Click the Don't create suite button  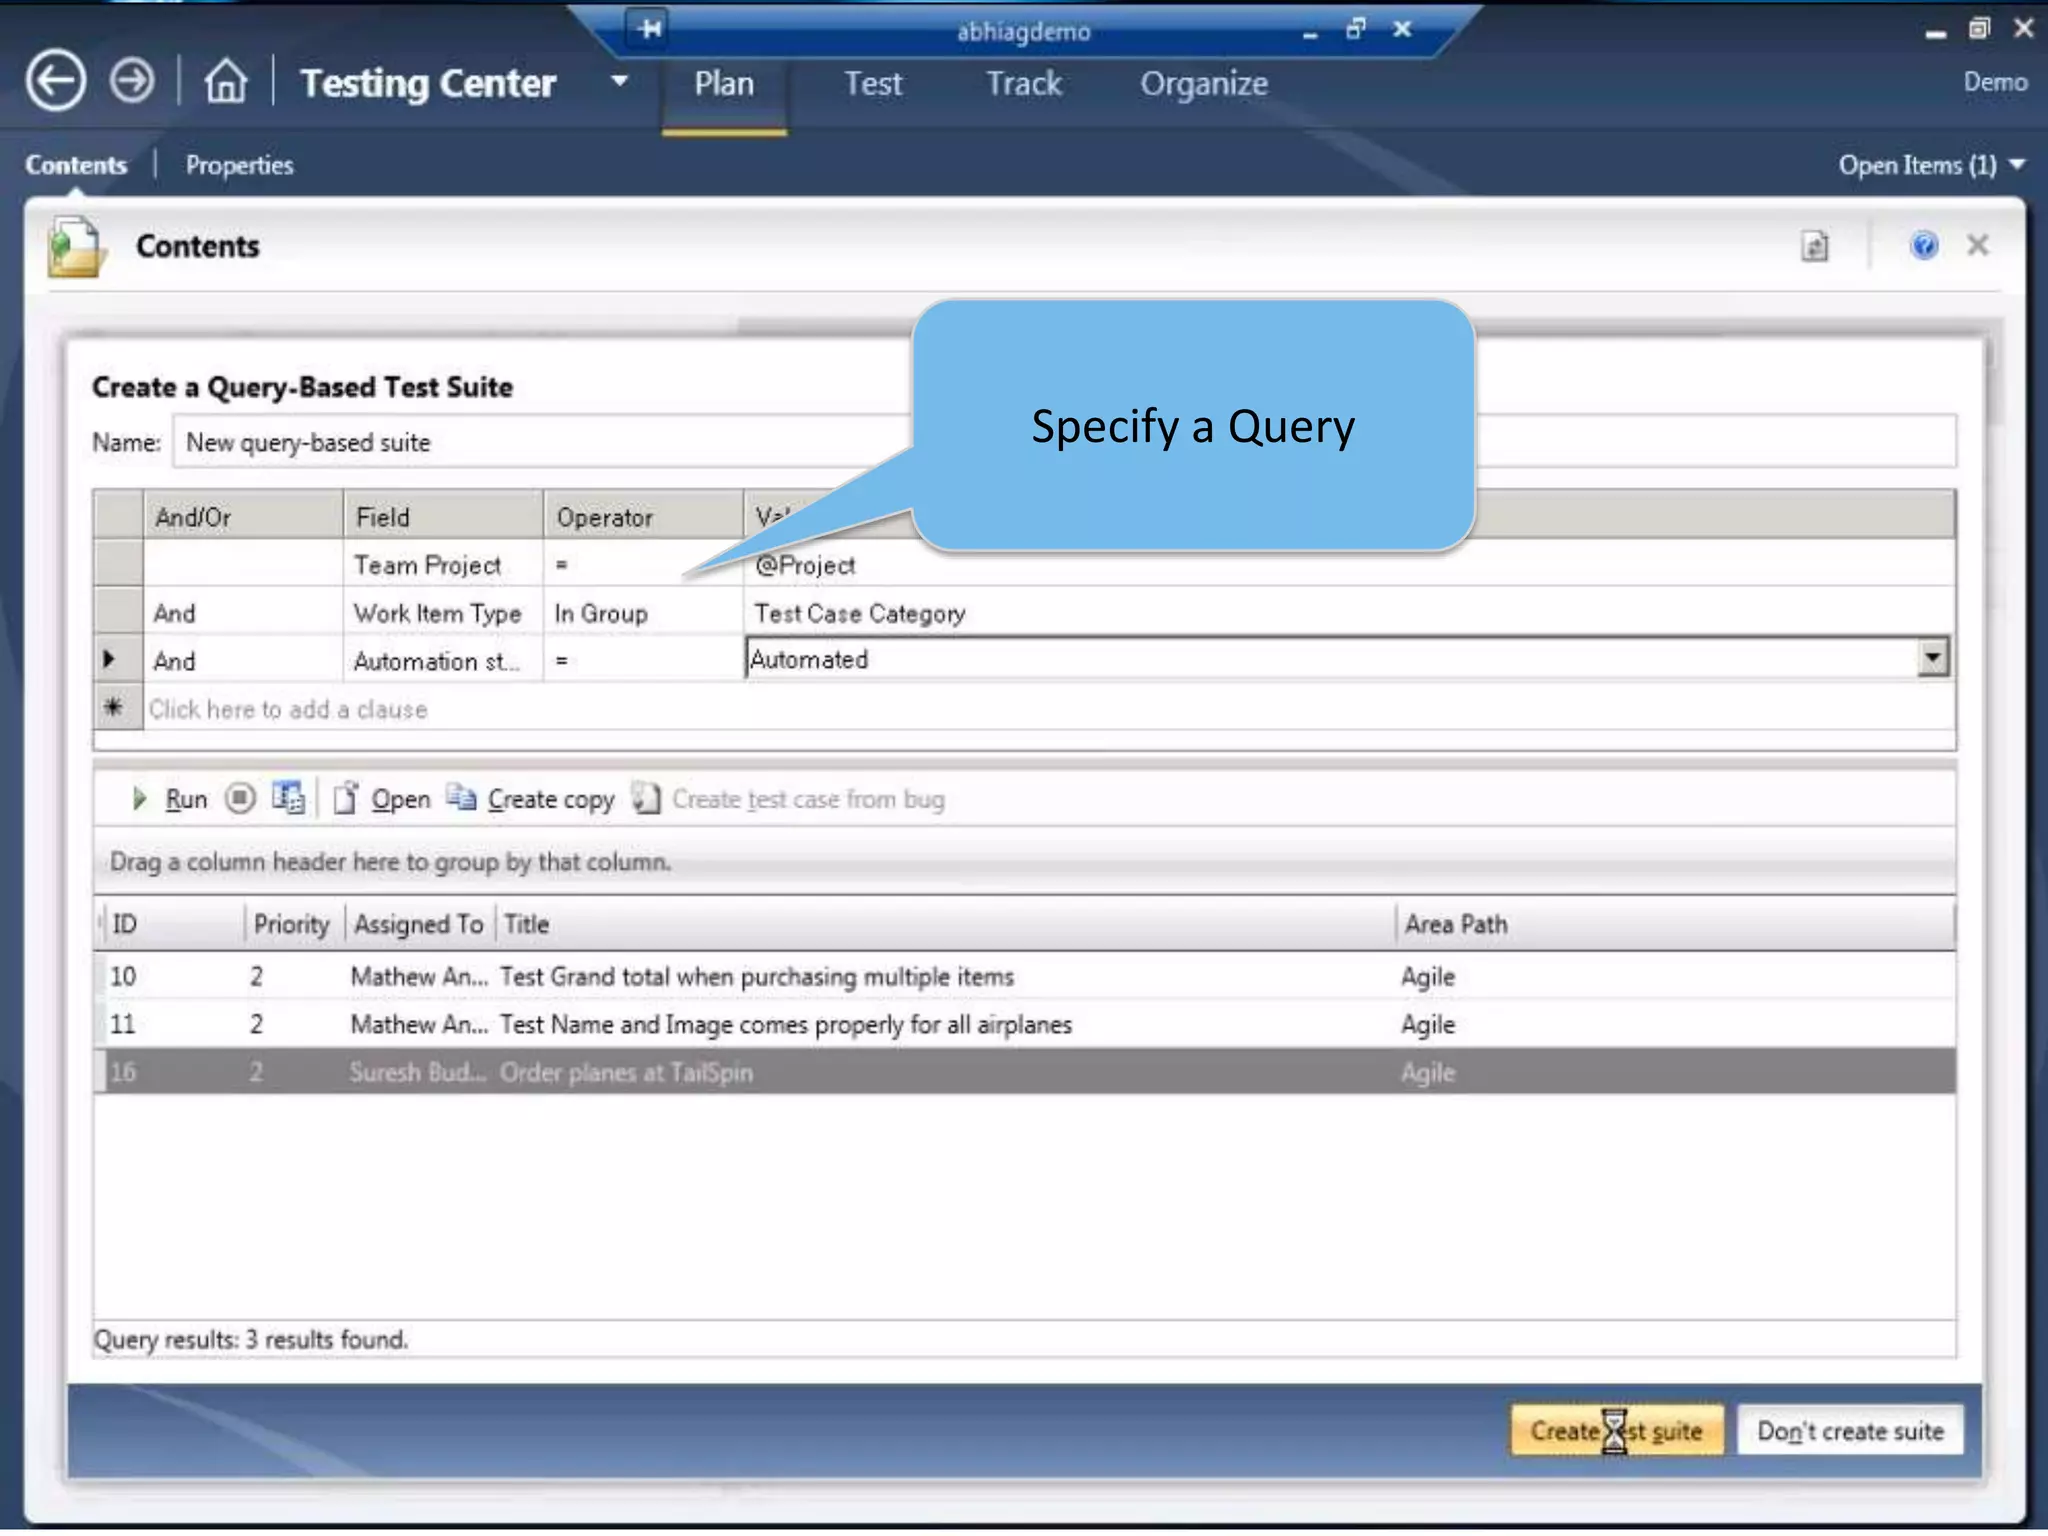click(x=1850, y=1430)
